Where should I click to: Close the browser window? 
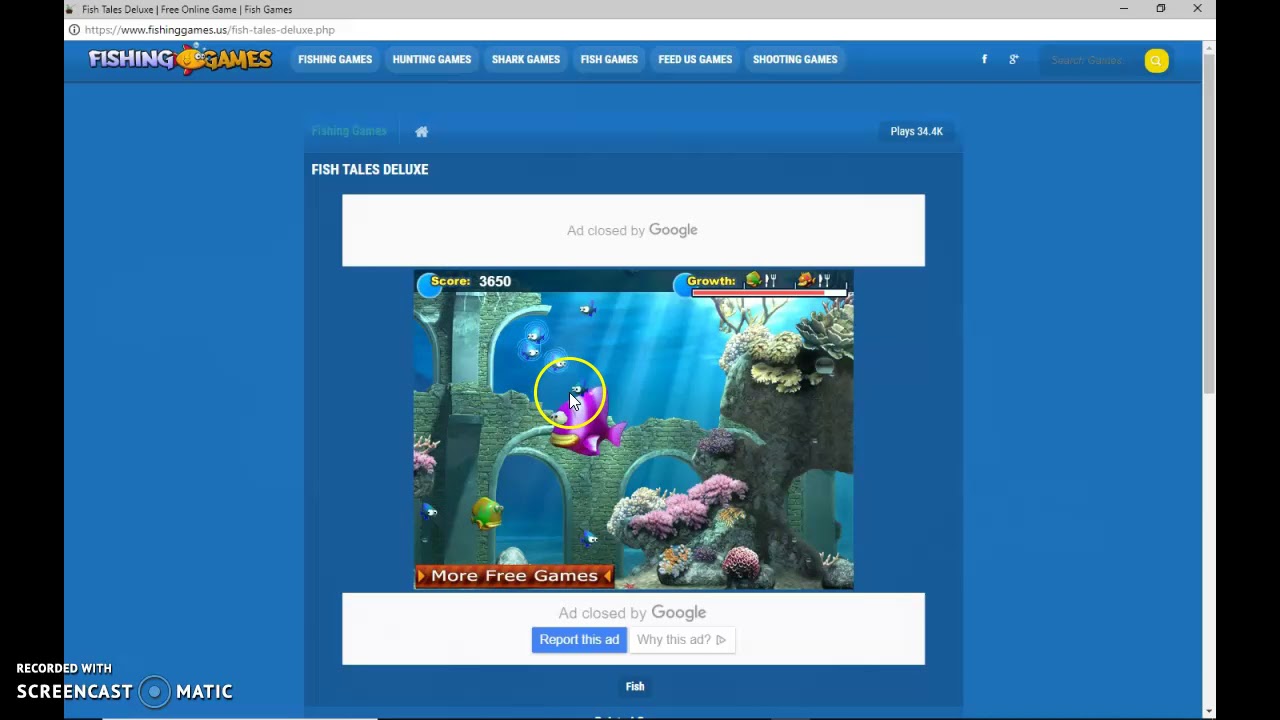(1197, 9)
